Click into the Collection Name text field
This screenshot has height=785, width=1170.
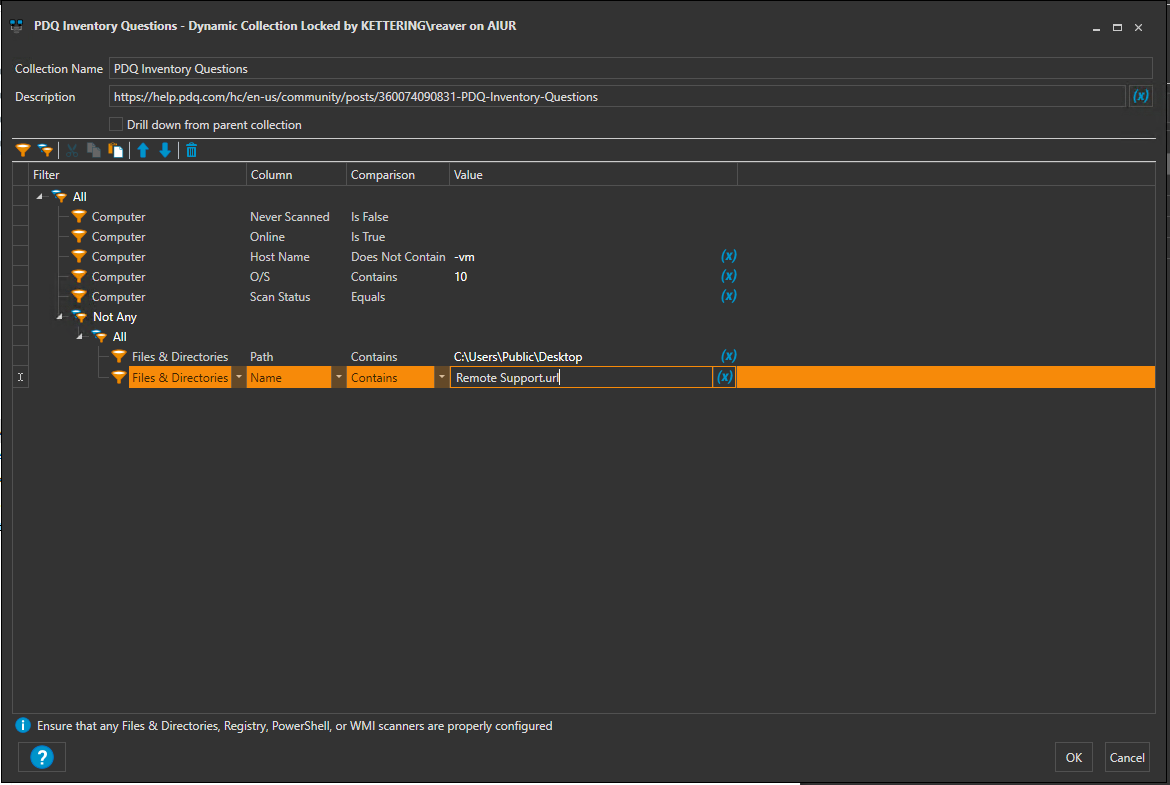click(x=630, y=69)
